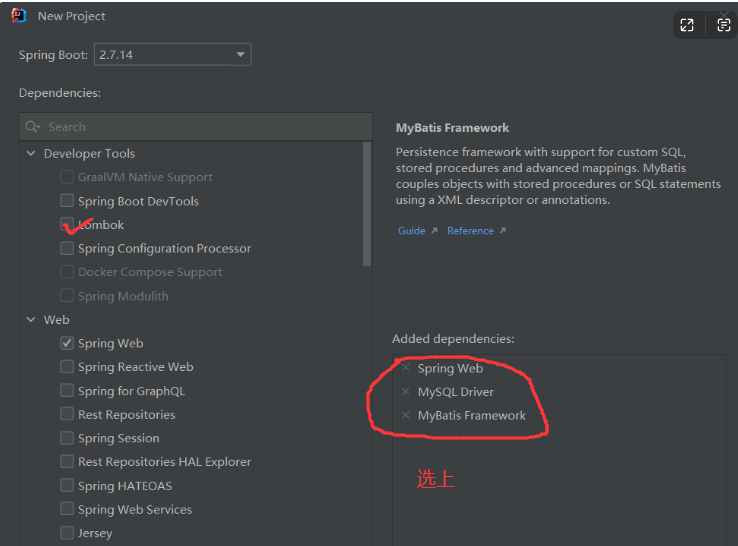Screen dimensions: 738x546
Task: Open the MyBatis Guide link
Action: click(x=412, y=231)
